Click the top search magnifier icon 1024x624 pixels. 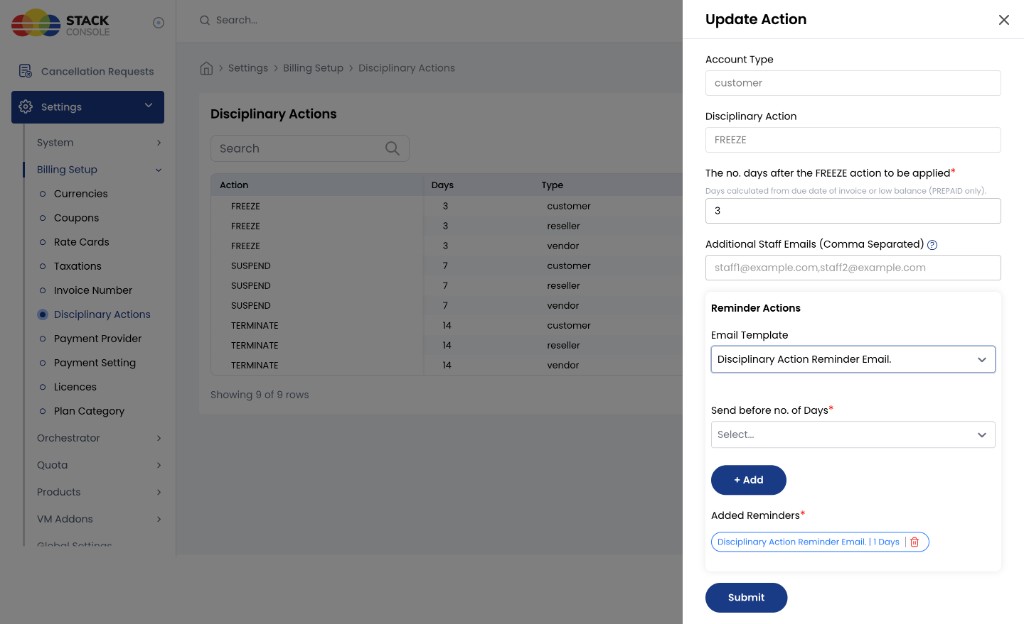point(204,20)
